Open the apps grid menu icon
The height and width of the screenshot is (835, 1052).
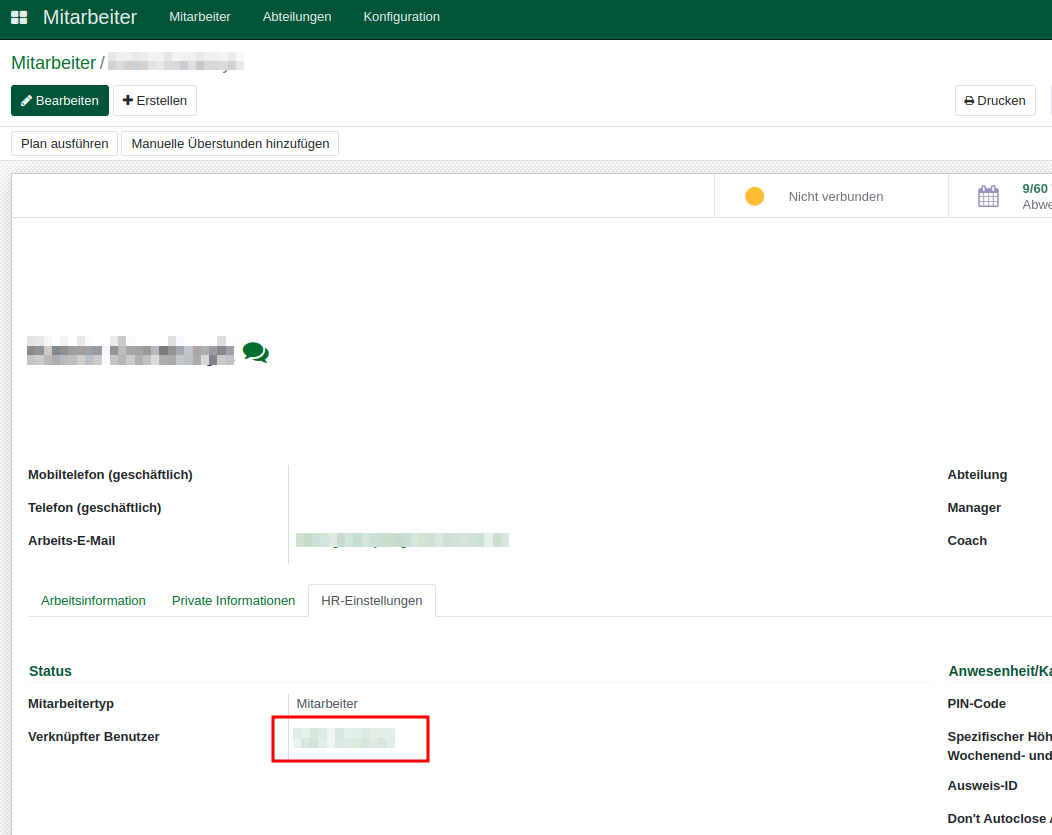click(x=19, y=17)
